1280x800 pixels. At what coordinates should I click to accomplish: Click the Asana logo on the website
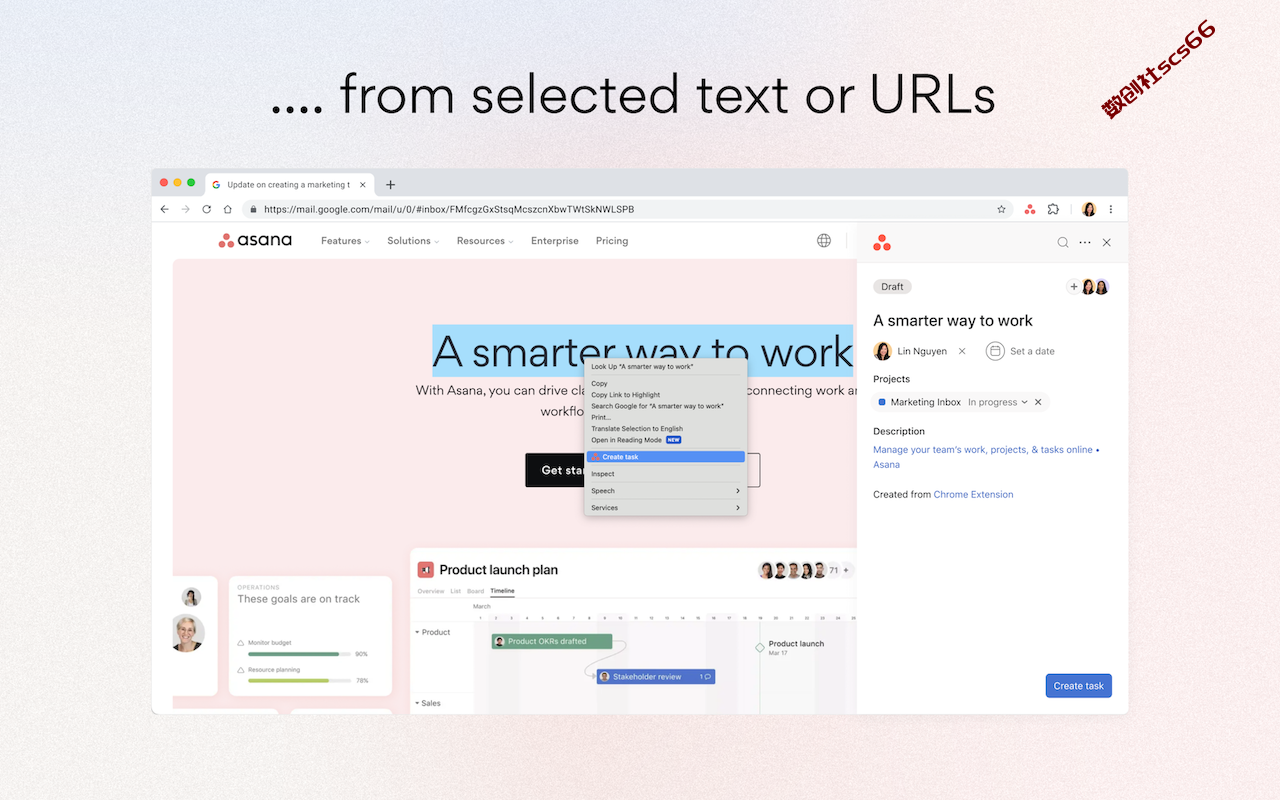click(255, 240)
